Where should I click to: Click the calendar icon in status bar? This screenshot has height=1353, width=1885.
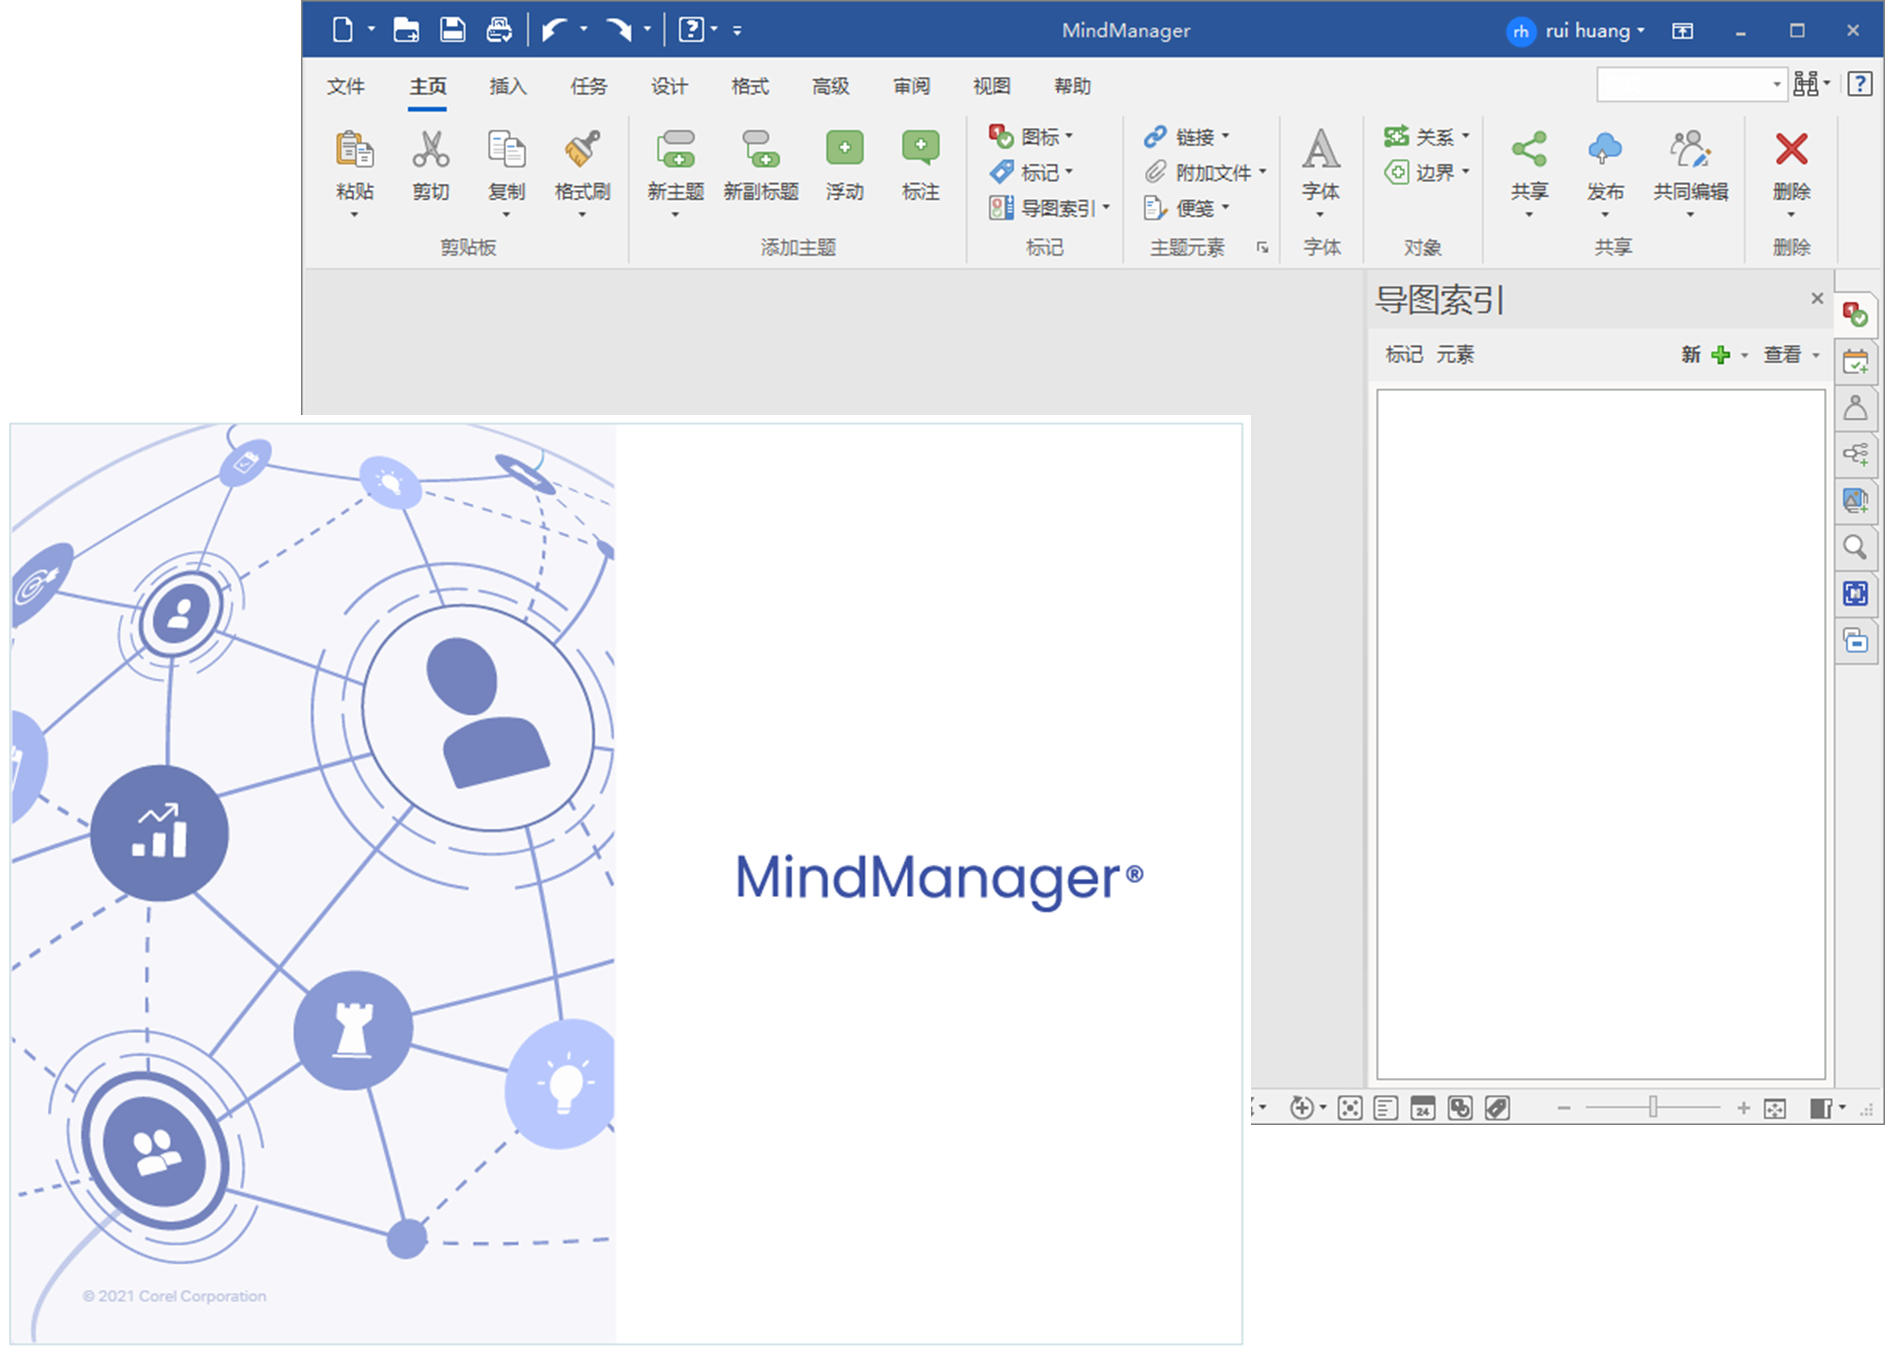click(x=1423, y=1108)
